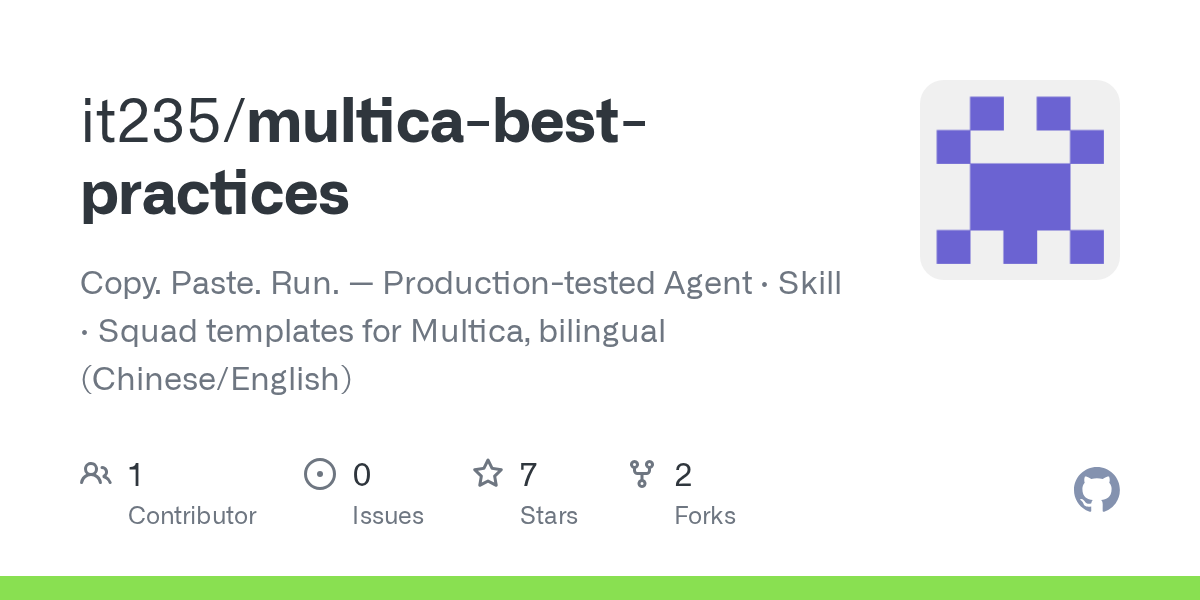Open the purple pixel identicon avatar
The image size is (1200, 600).
tap(1020, 180)
